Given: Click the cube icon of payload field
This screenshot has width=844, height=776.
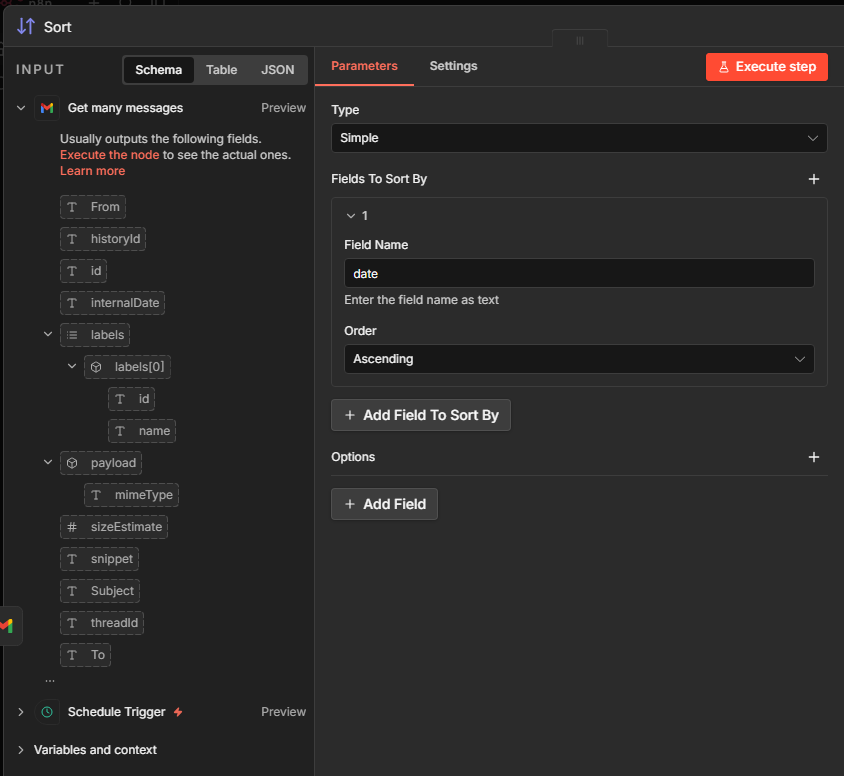Looking at the screenshot, I should coord(72,463).
